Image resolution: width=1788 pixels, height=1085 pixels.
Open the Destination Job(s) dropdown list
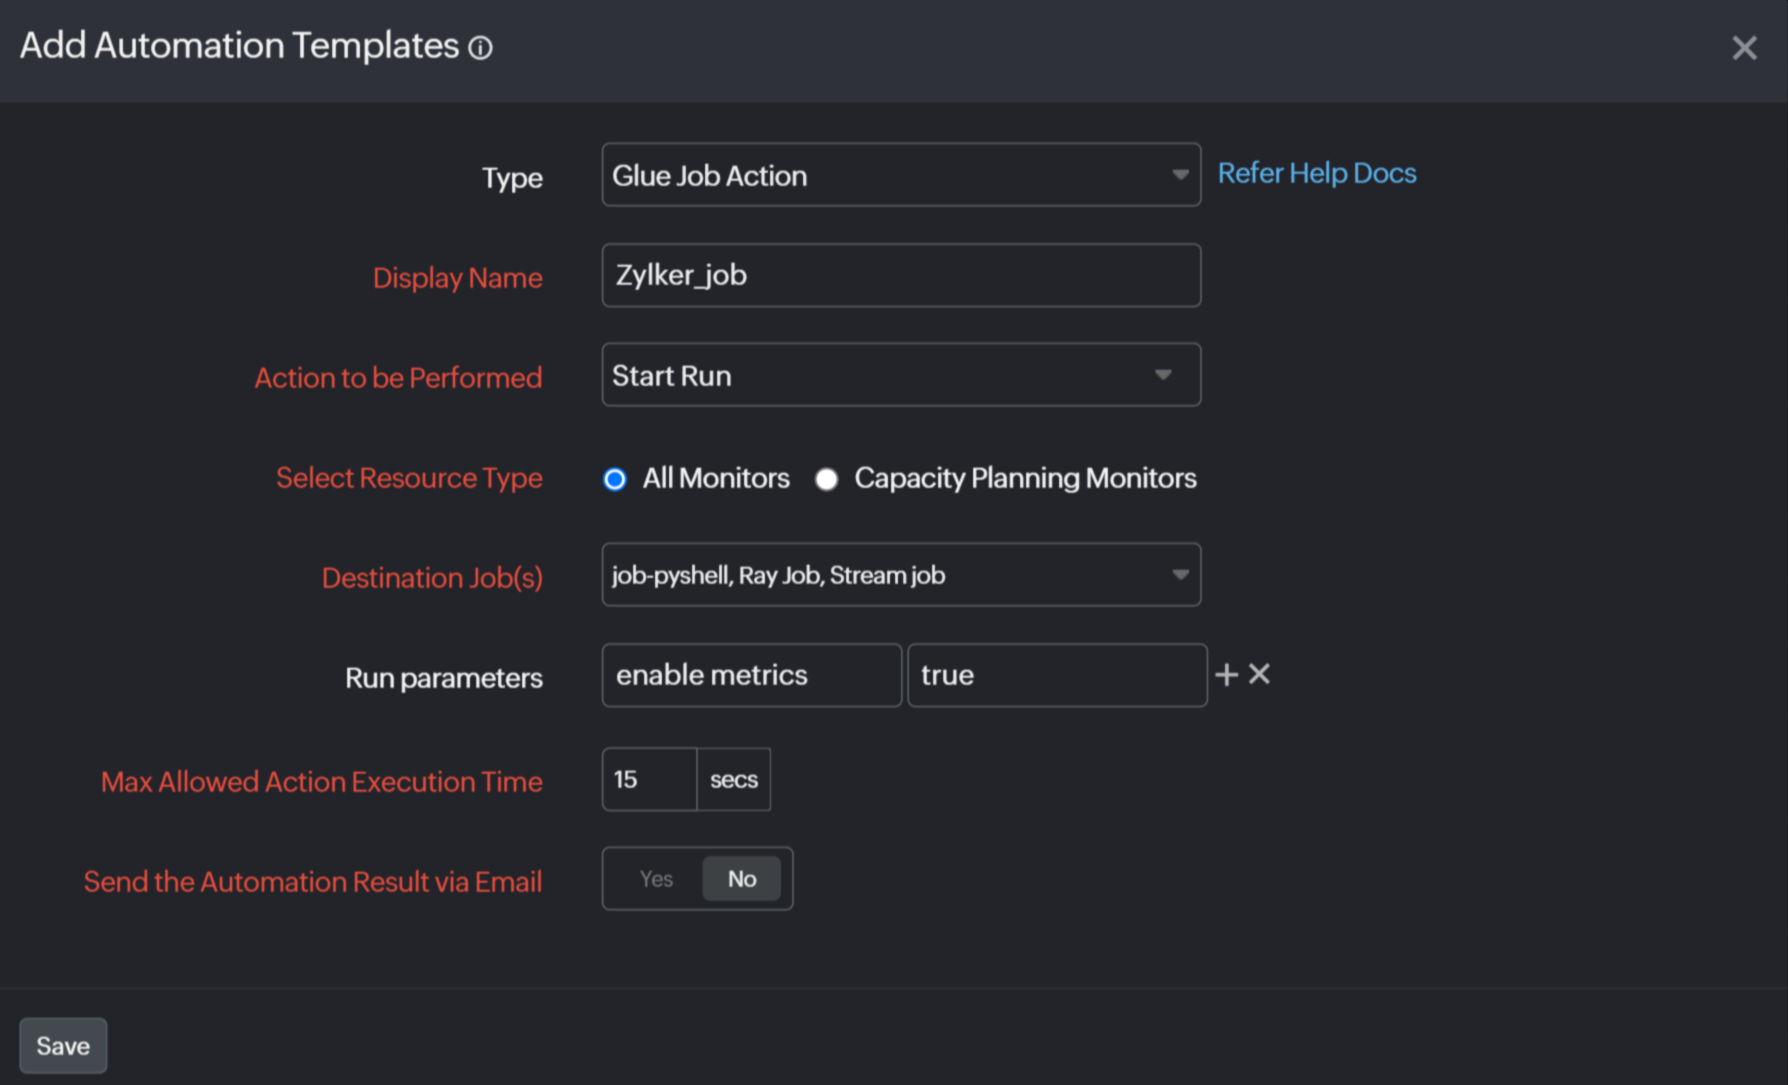(x=900, y=575)
